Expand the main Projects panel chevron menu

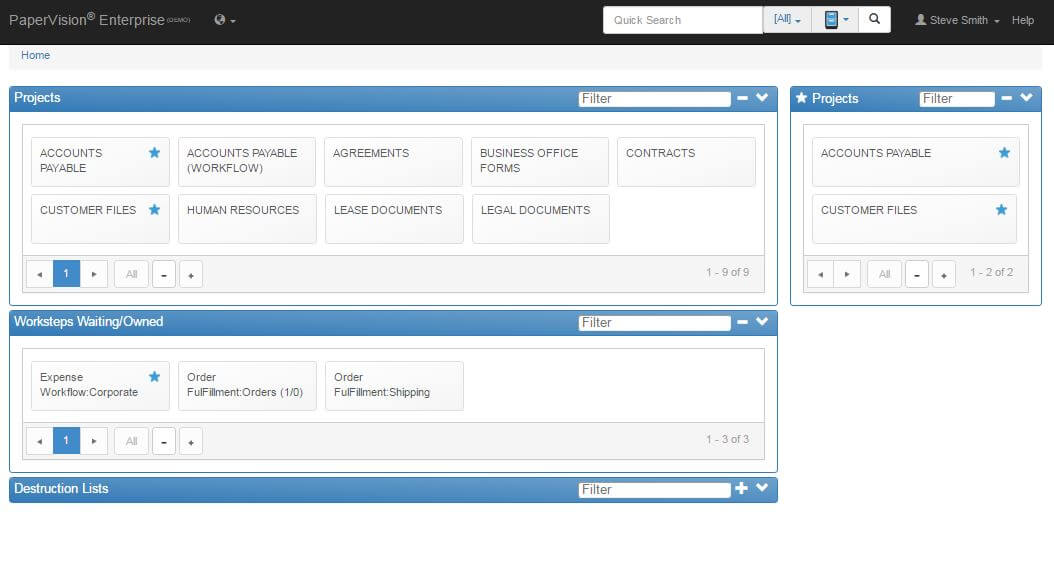pos(762,98)
